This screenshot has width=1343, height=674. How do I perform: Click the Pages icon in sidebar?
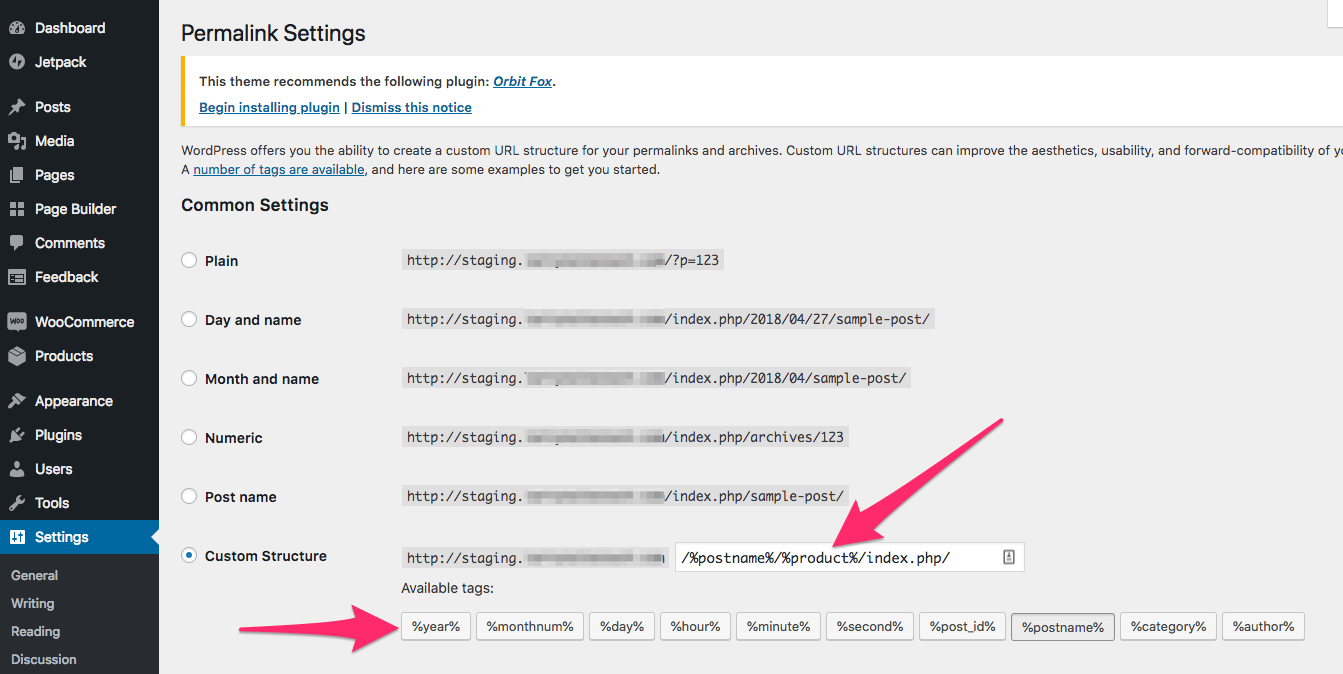(17, 175)
